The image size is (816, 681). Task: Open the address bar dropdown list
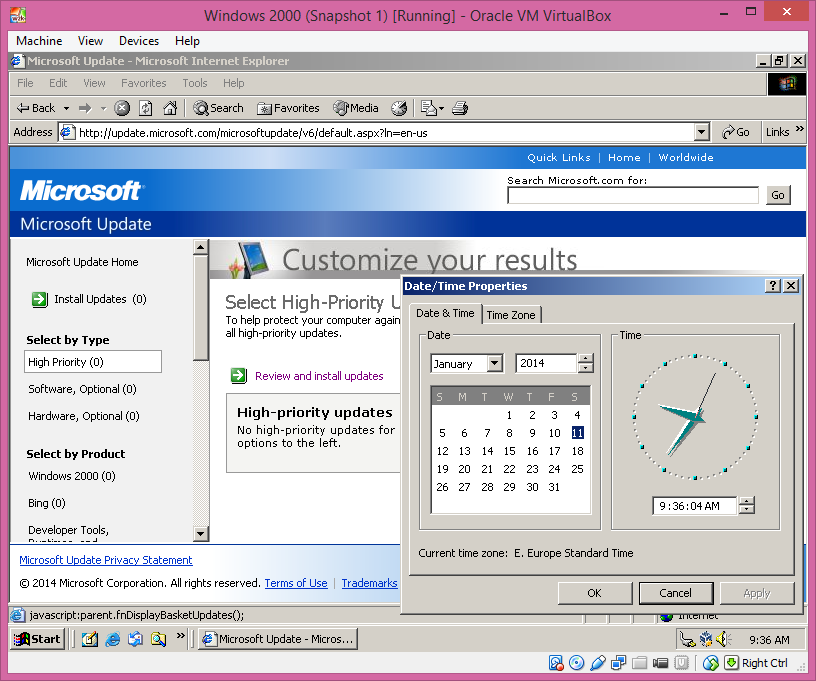[702, 133]
